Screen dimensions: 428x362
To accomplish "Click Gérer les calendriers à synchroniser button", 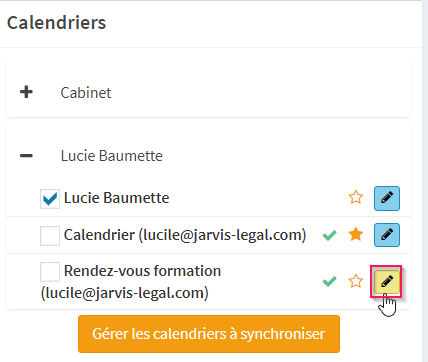I will coord(209,334).
